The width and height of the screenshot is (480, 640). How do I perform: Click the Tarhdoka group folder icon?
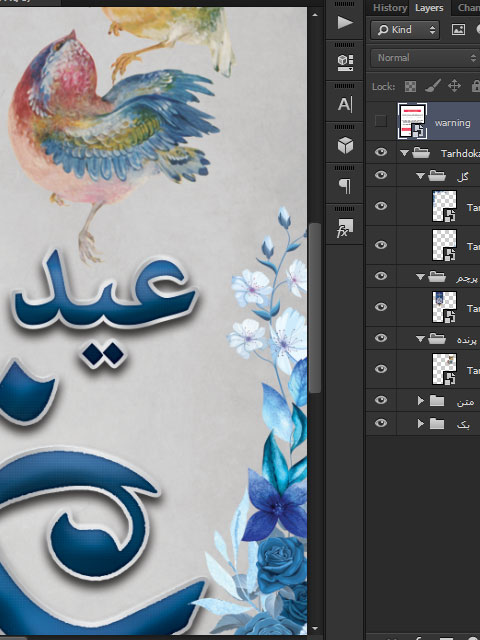tap(421, 153)
